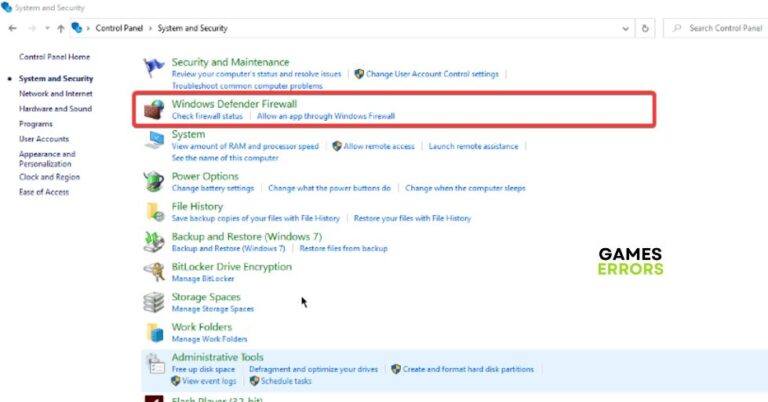Screen dimensions: 768x402
Task: Expand the address bar history dropdown
Action: (x=625, y=28)
